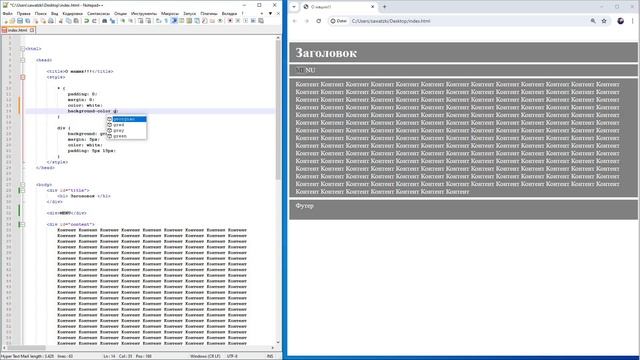Collapse the html tag fold marker
This screenshot has height=360, width=640.
(x=23, y=49)
